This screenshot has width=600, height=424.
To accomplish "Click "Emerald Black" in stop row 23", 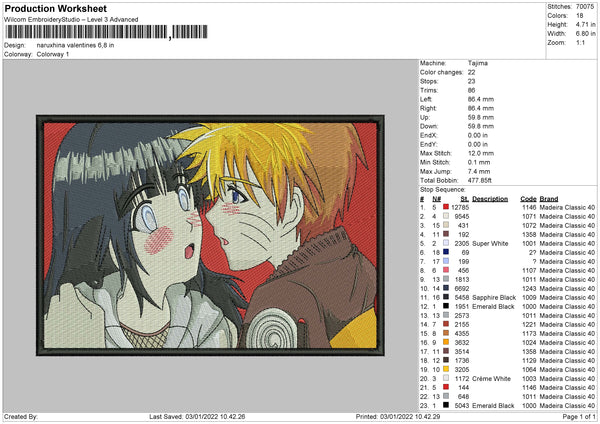I will click(x=493, y=406).
